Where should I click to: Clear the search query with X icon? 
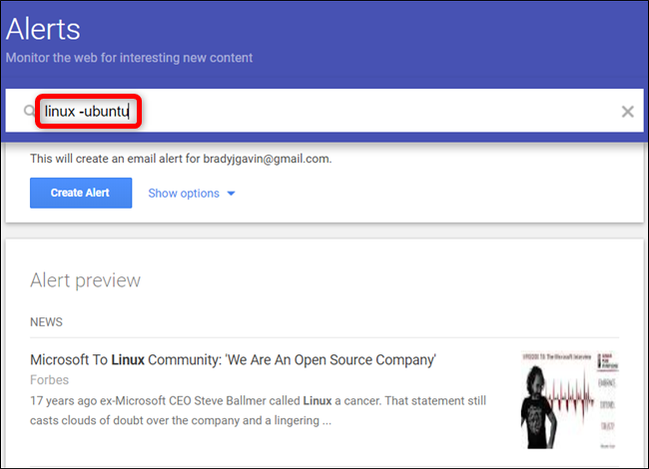pos(627,111)
